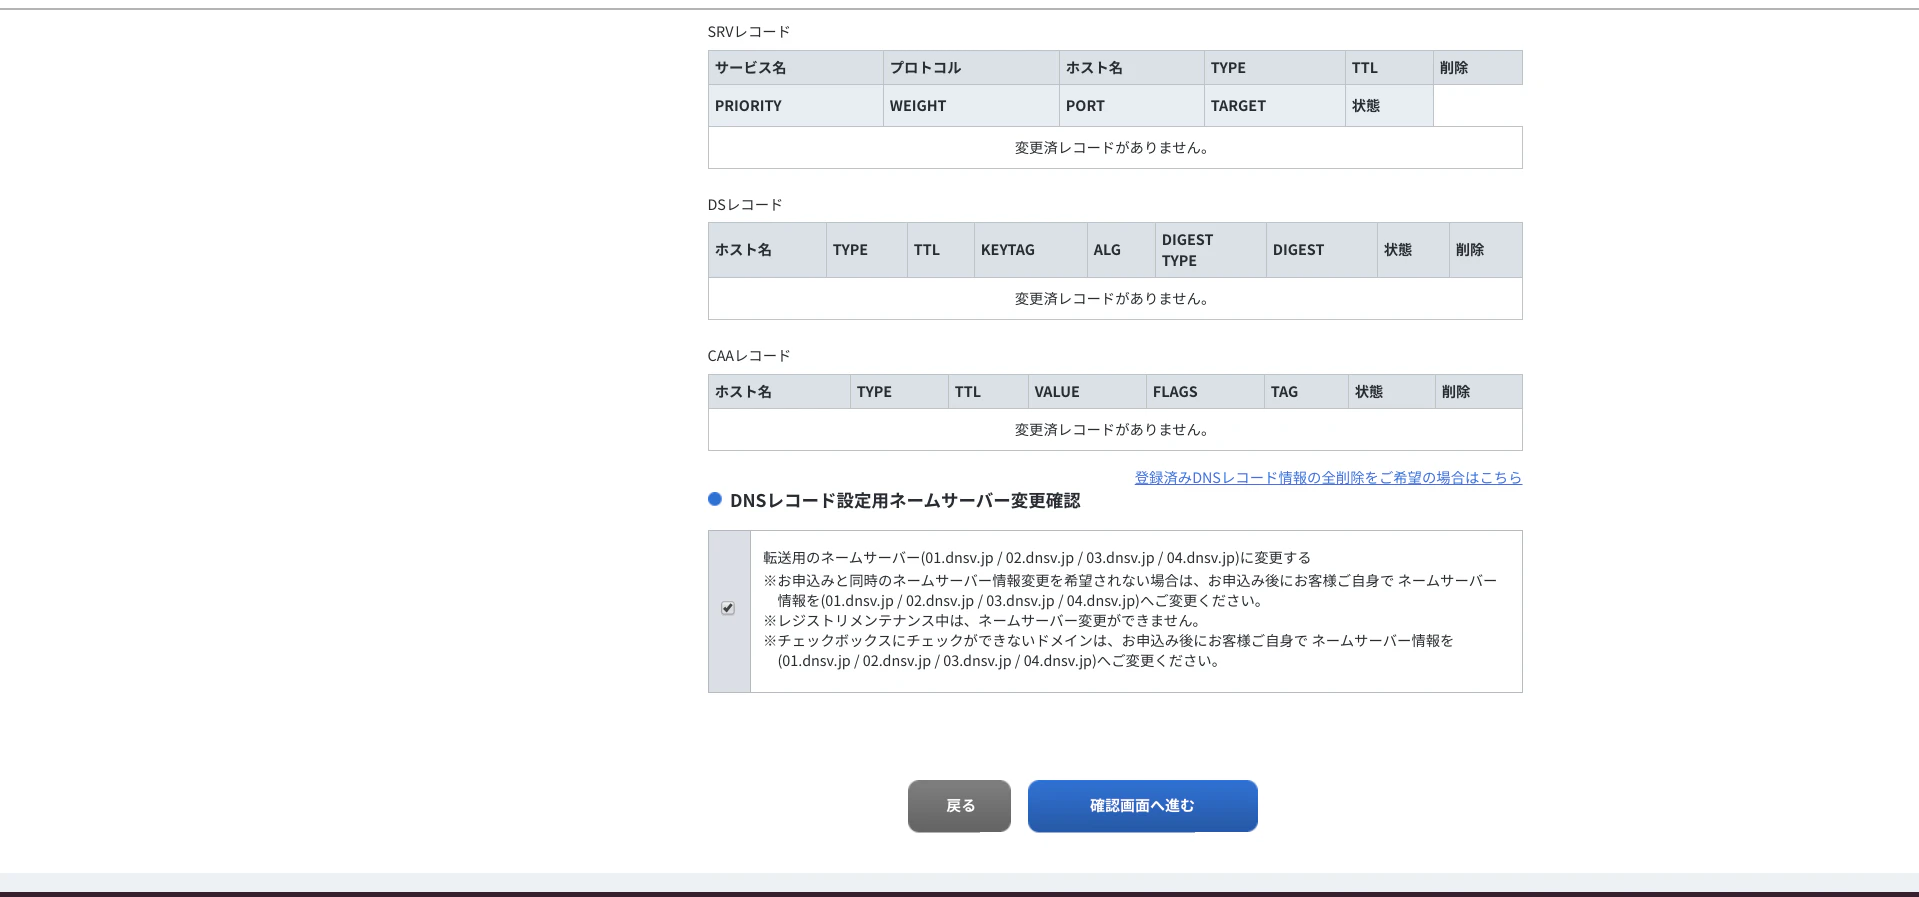Click the WEIGHT header cell
The height and width of the screenshot is (897, 1919).
(971, 106)
